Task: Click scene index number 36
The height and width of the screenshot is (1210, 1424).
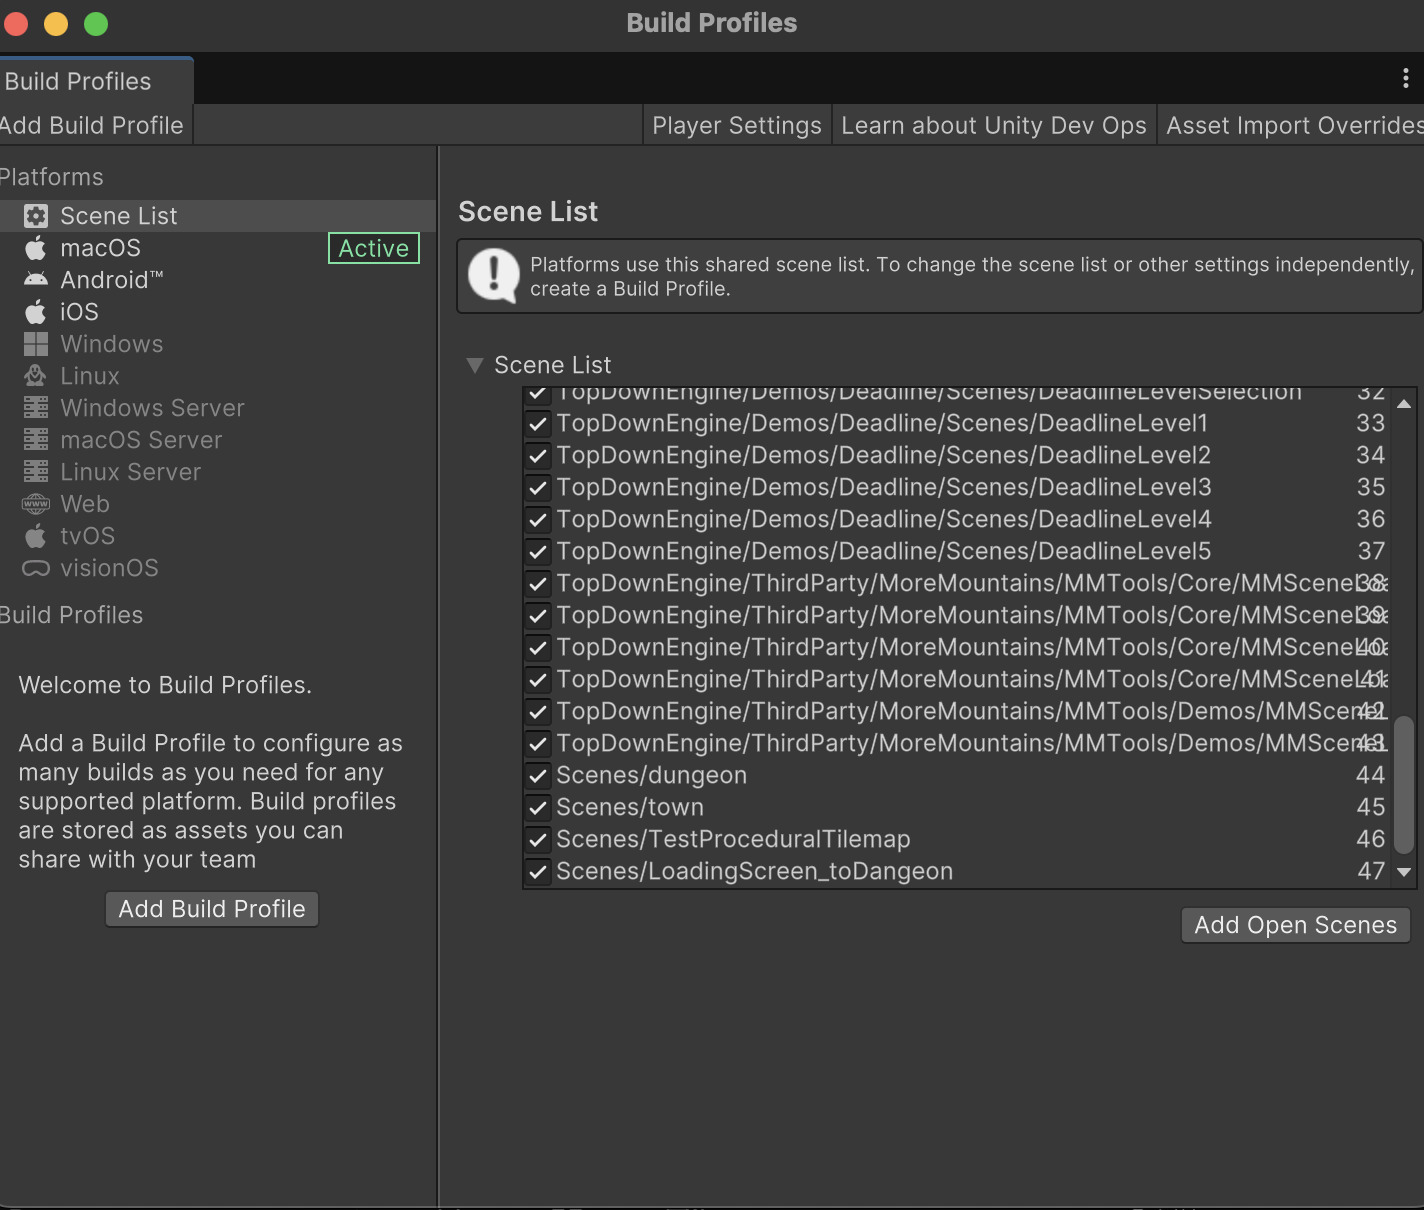Action: point(1371,520)
